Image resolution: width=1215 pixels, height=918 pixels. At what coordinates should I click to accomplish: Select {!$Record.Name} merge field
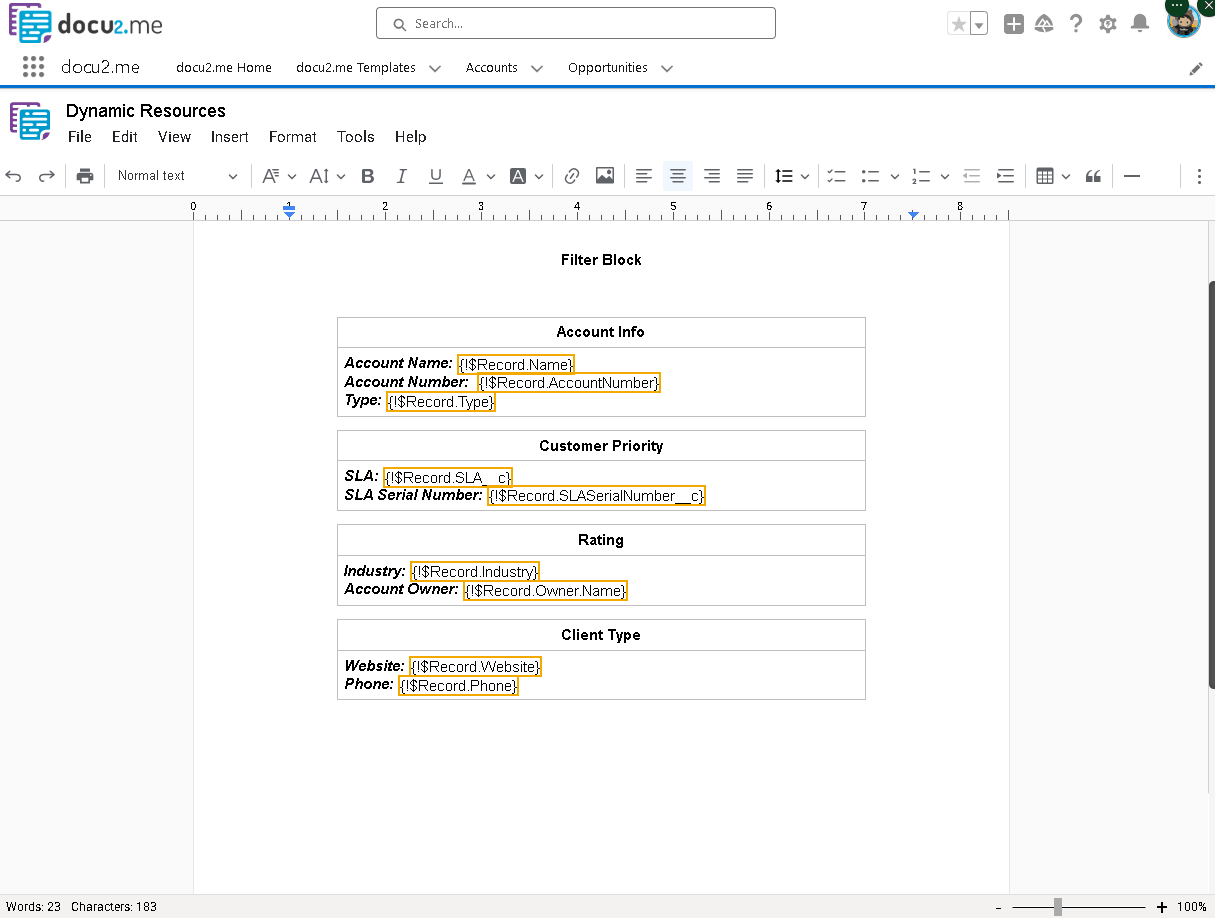point(516,364)
